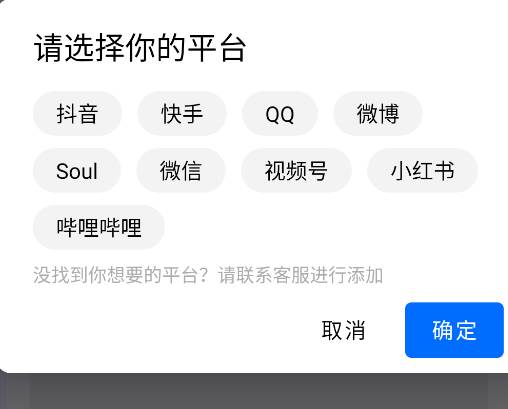This screenshot has height=409, width=508.
Task: Pick the 视频号 platform chip
Action: (x=296, y=171)
